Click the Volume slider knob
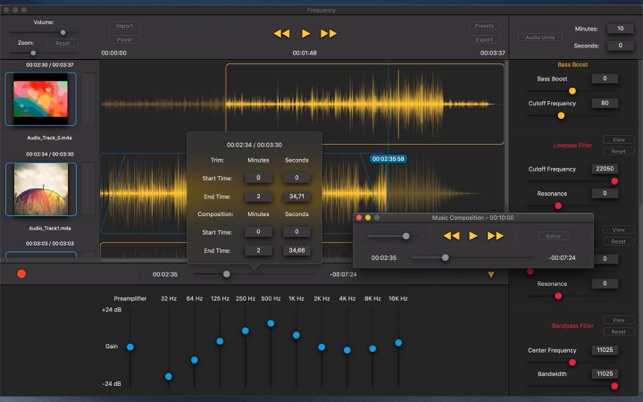 pos(63,32)
